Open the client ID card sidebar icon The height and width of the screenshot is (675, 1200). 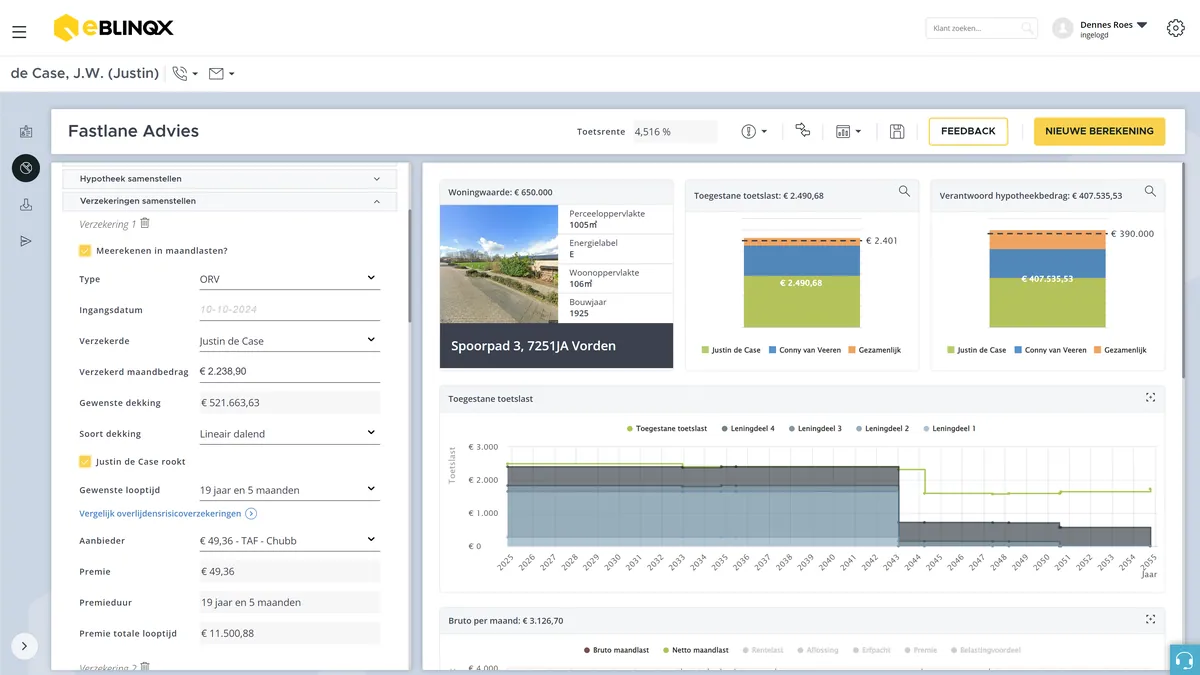click(x=26, y=131)
